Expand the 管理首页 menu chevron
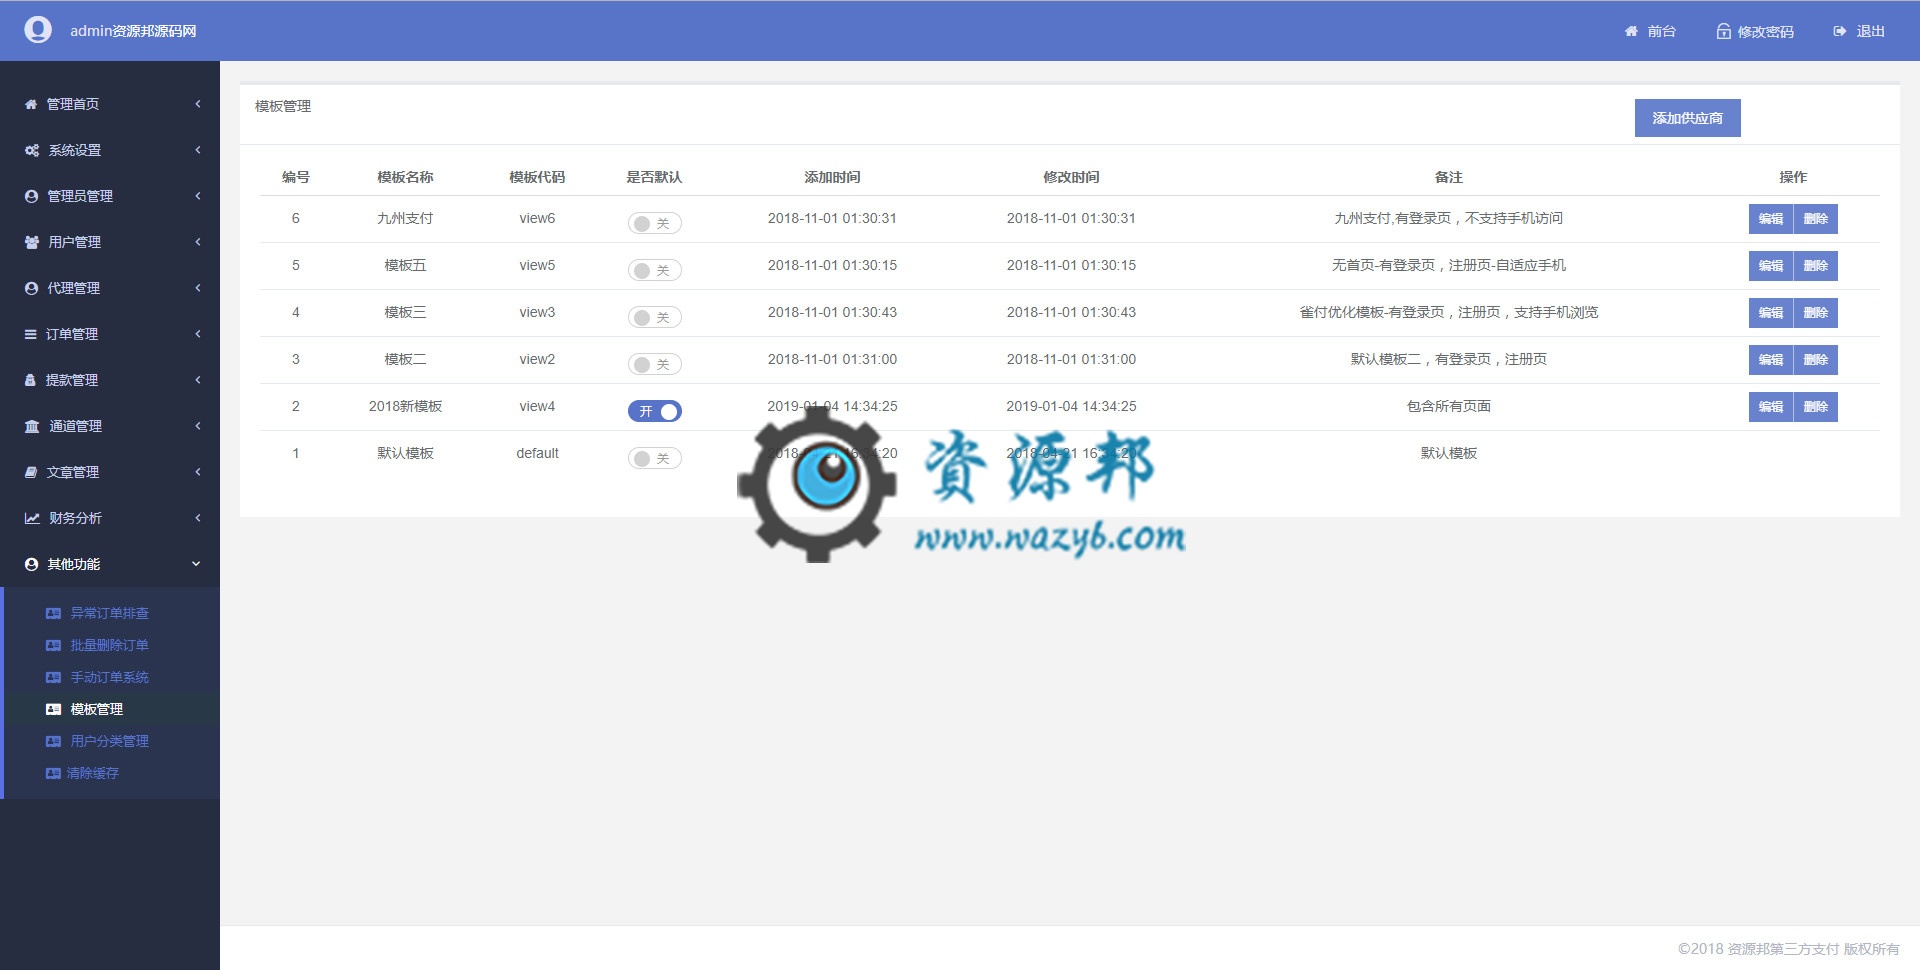Viewport: 1920px width, 970px height. pyautogui.click(x=198, y=104)
